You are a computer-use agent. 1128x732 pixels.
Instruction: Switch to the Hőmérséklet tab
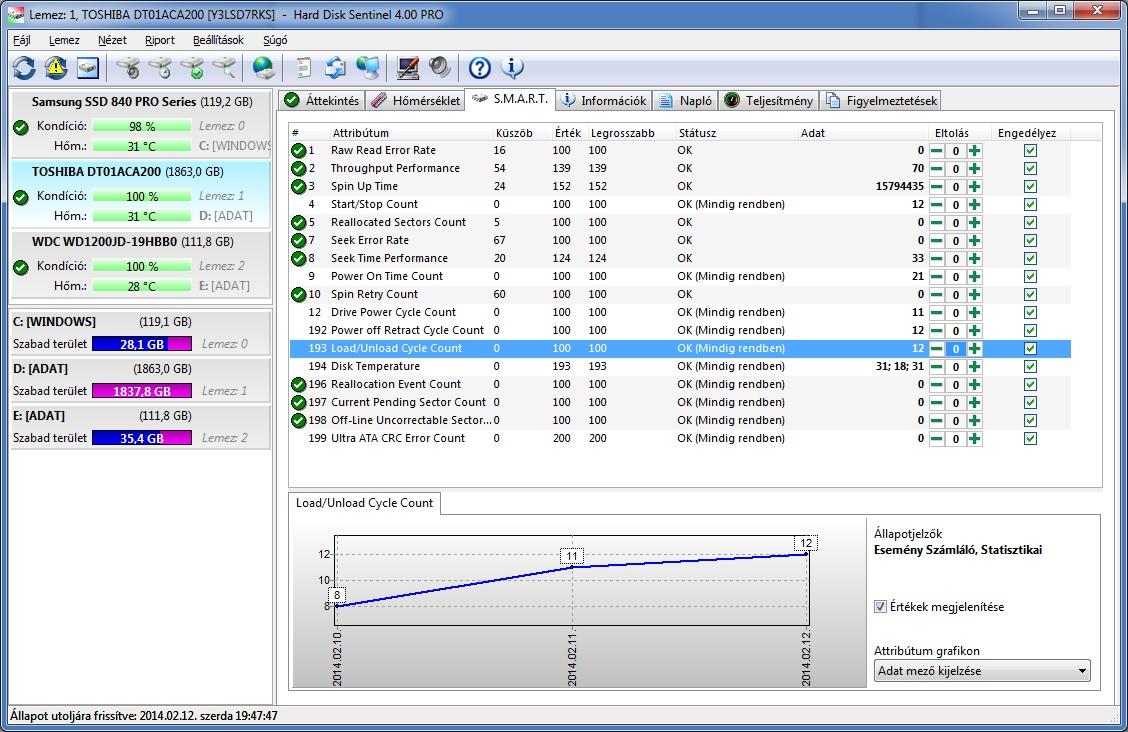(416, 101)
